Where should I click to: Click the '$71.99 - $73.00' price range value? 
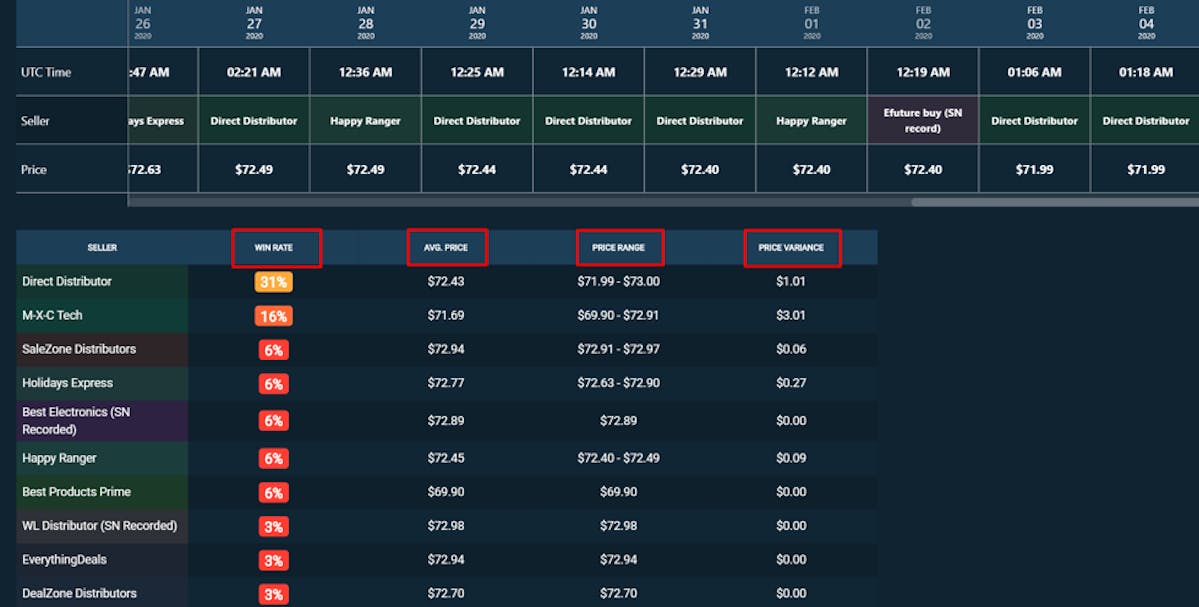(619, 281)
